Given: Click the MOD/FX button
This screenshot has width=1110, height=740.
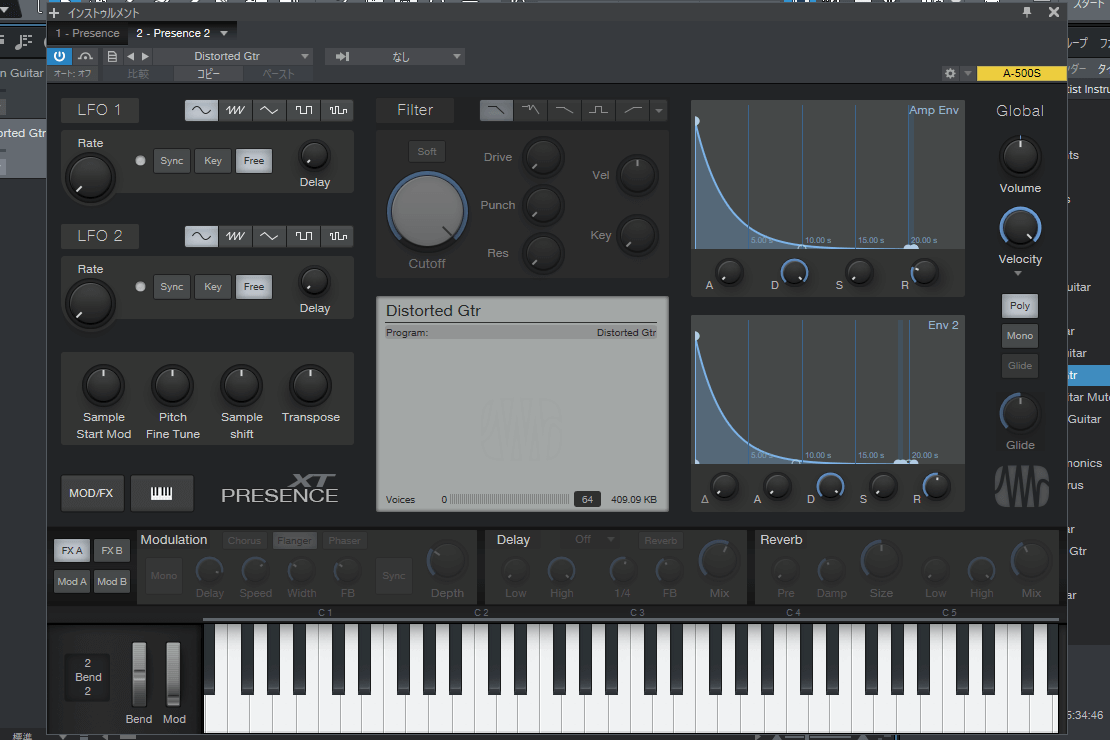Looking at the screenshot, I should tap(92, 493).
